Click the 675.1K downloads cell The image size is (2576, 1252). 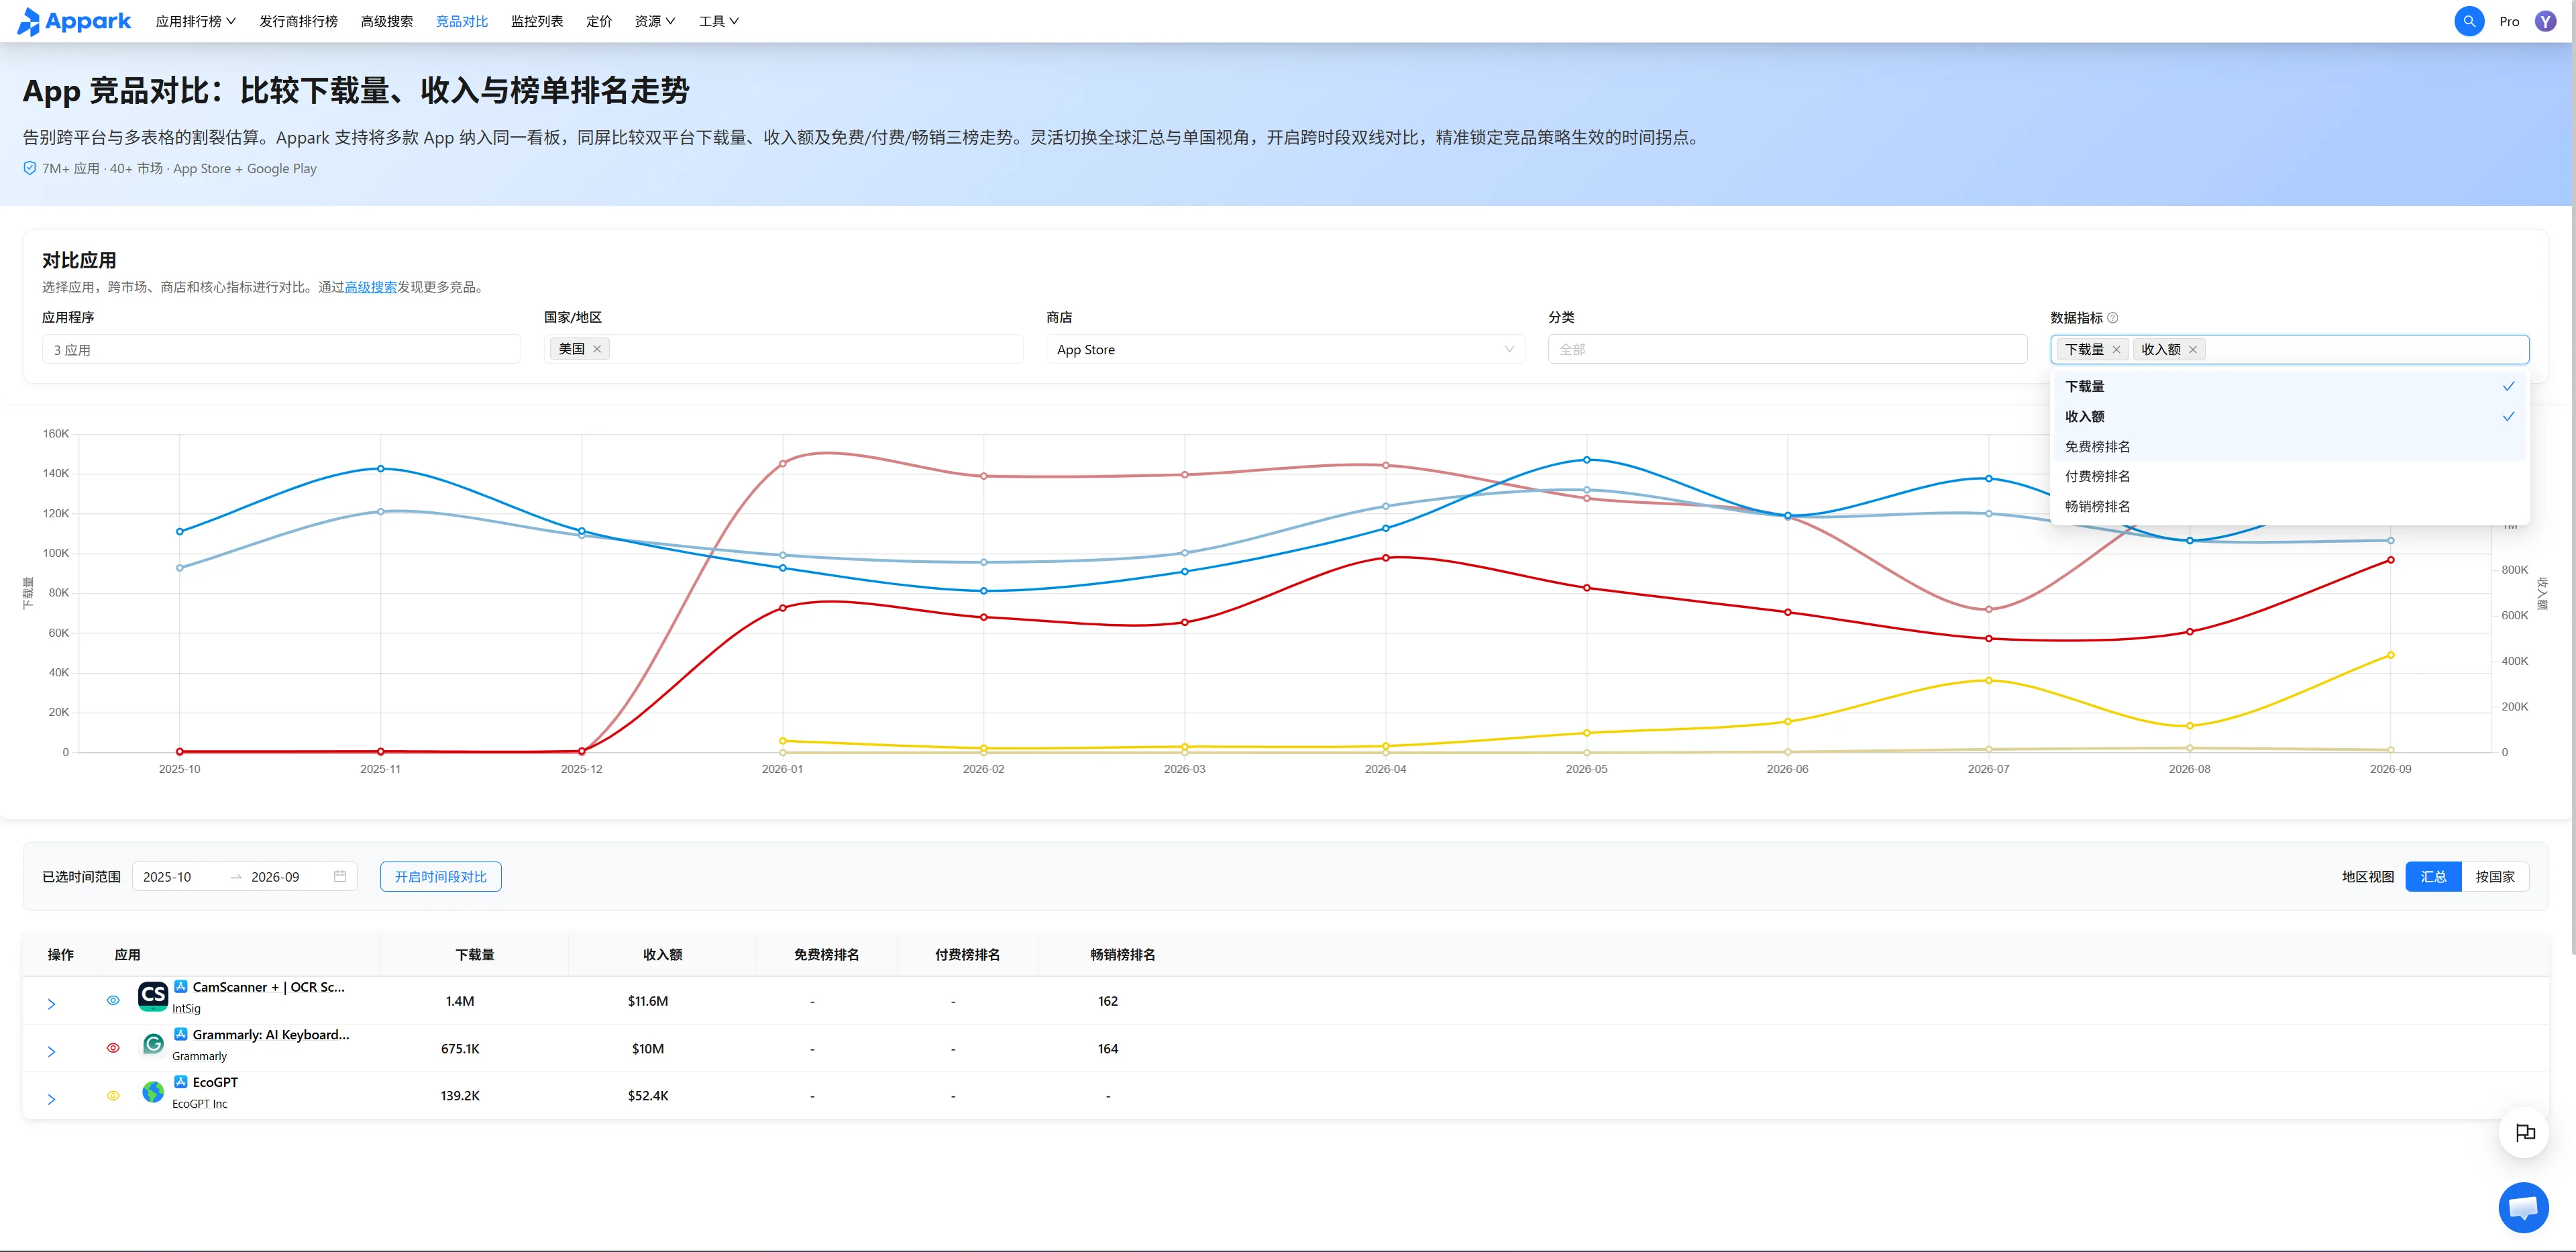(460, 1048)
